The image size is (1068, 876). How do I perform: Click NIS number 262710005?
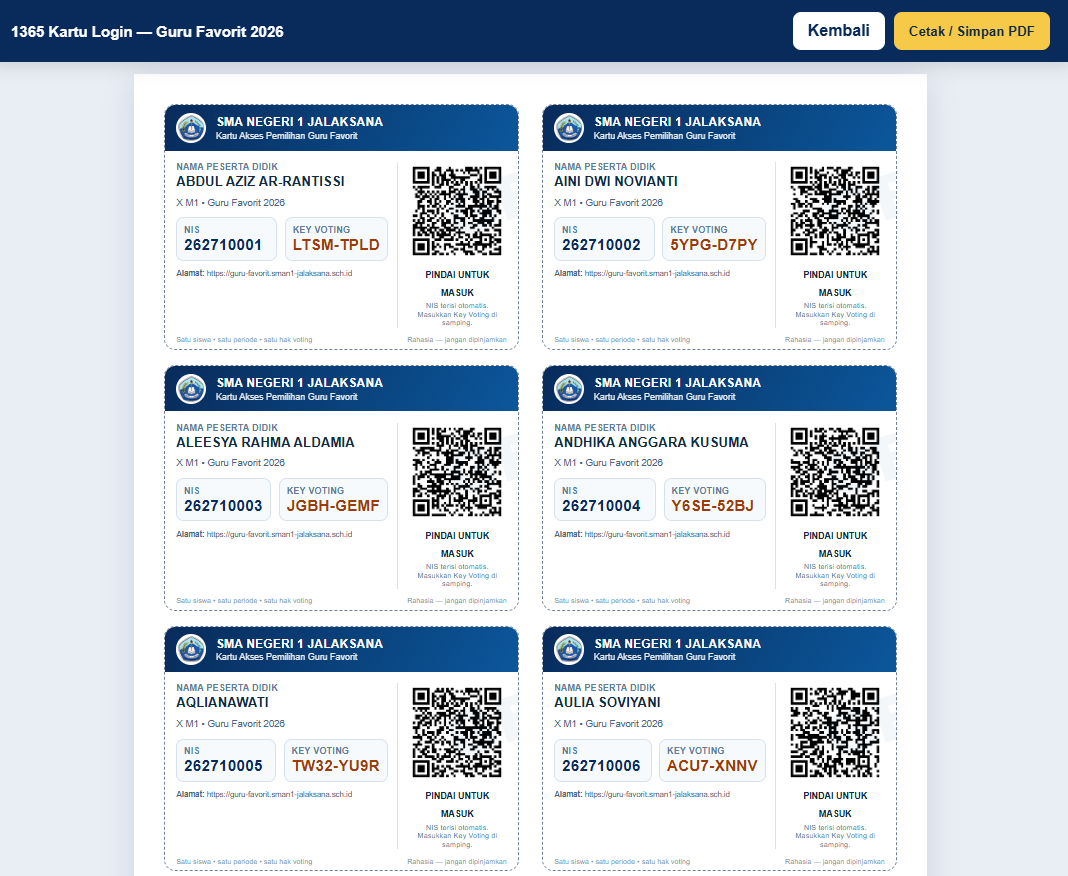(223, 766)
